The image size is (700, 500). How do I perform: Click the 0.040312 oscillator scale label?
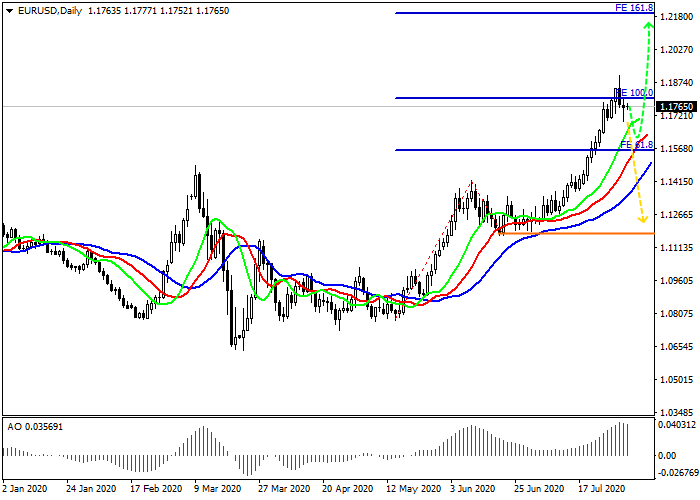click(x=677, y=425)
